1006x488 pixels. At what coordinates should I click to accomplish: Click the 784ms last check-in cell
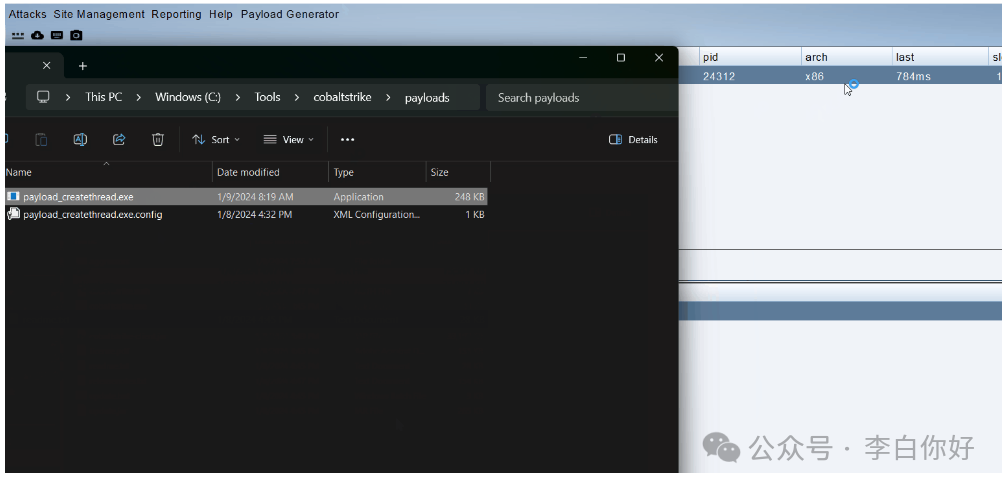(913, 76)
